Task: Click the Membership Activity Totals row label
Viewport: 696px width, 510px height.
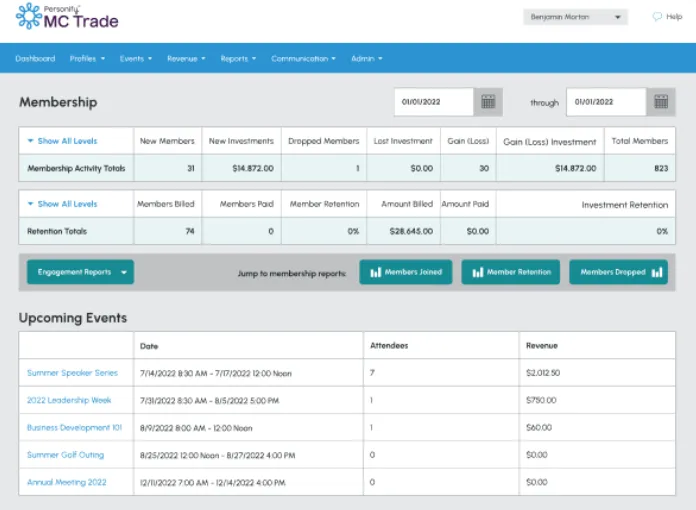Action: 76,168
